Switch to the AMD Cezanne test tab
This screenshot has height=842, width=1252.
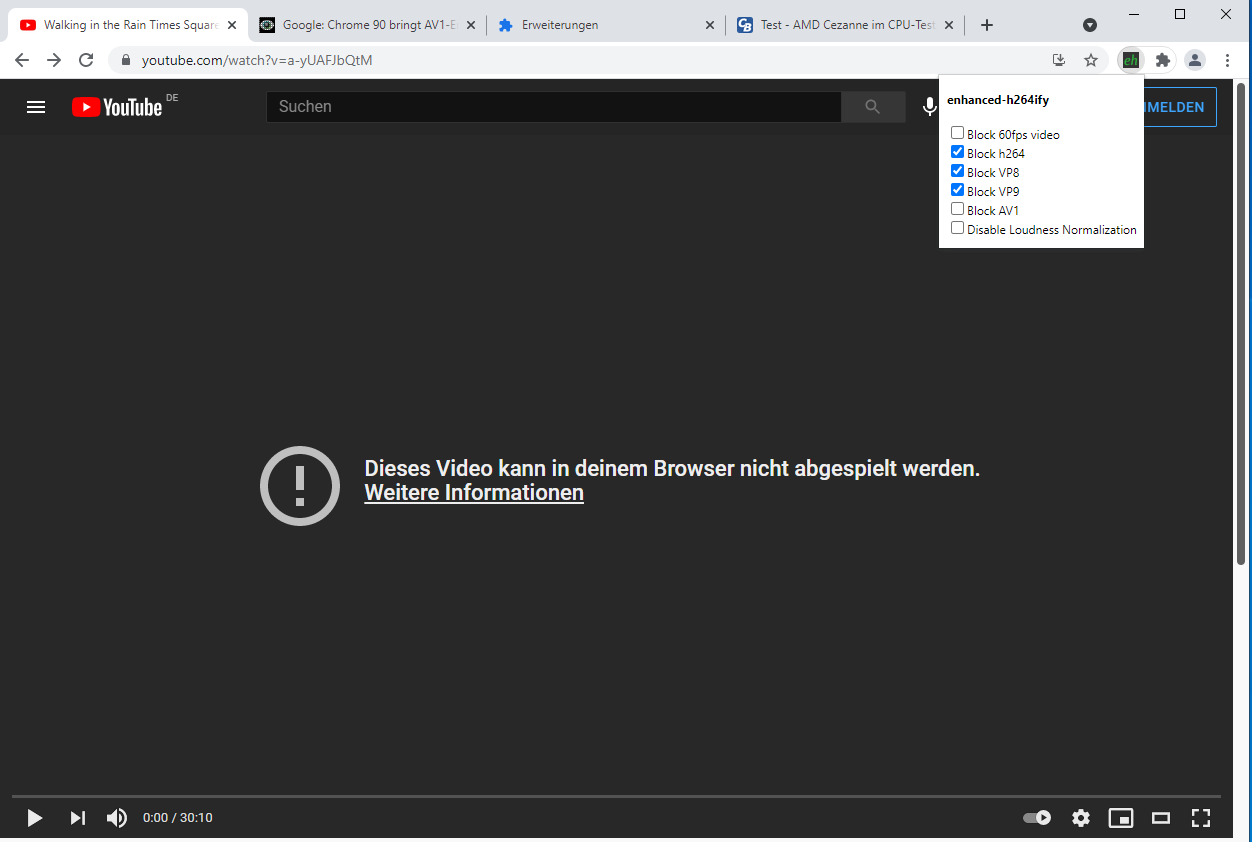click(846, 25)
